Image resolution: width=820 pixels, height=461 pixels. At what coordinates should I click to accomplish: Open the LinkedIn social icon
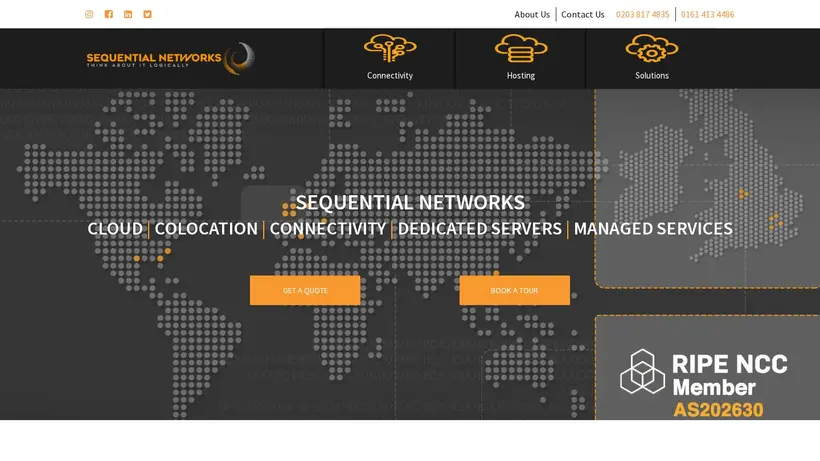(128, 14)
